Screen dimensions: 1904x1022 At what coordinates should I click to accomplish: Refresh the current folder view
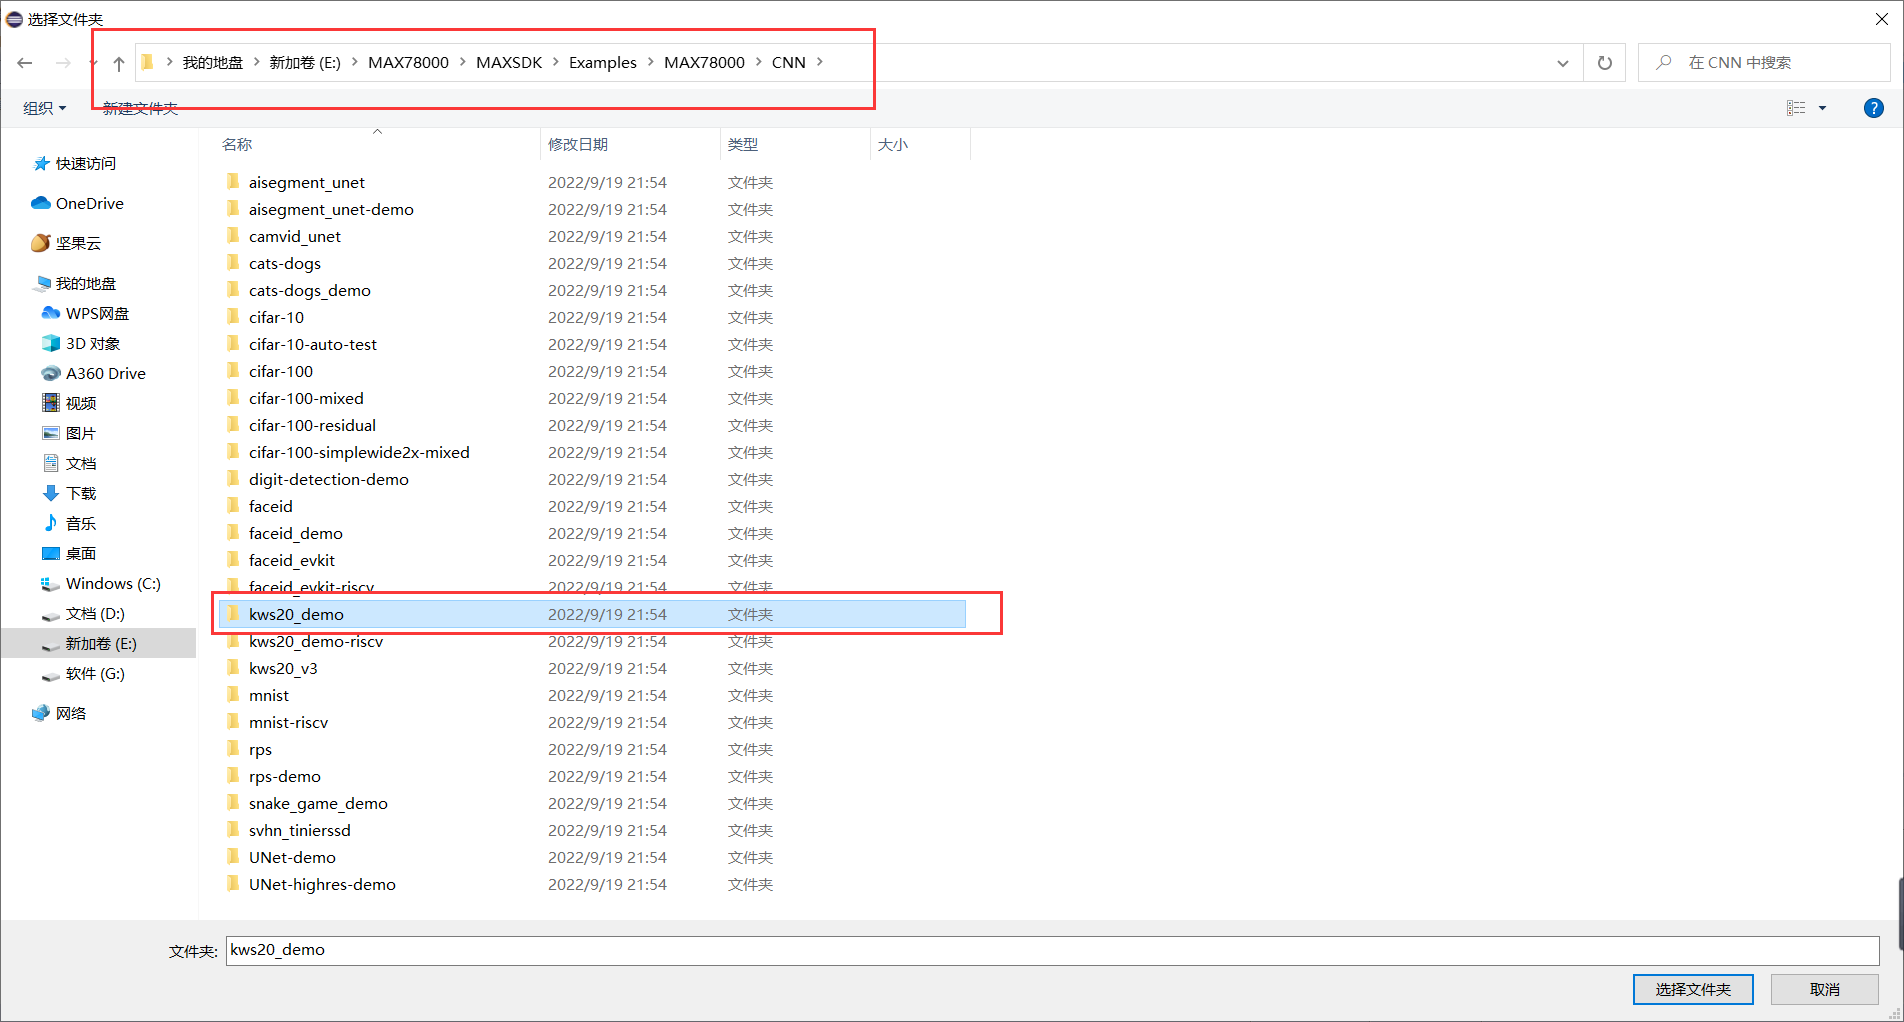1604,62
